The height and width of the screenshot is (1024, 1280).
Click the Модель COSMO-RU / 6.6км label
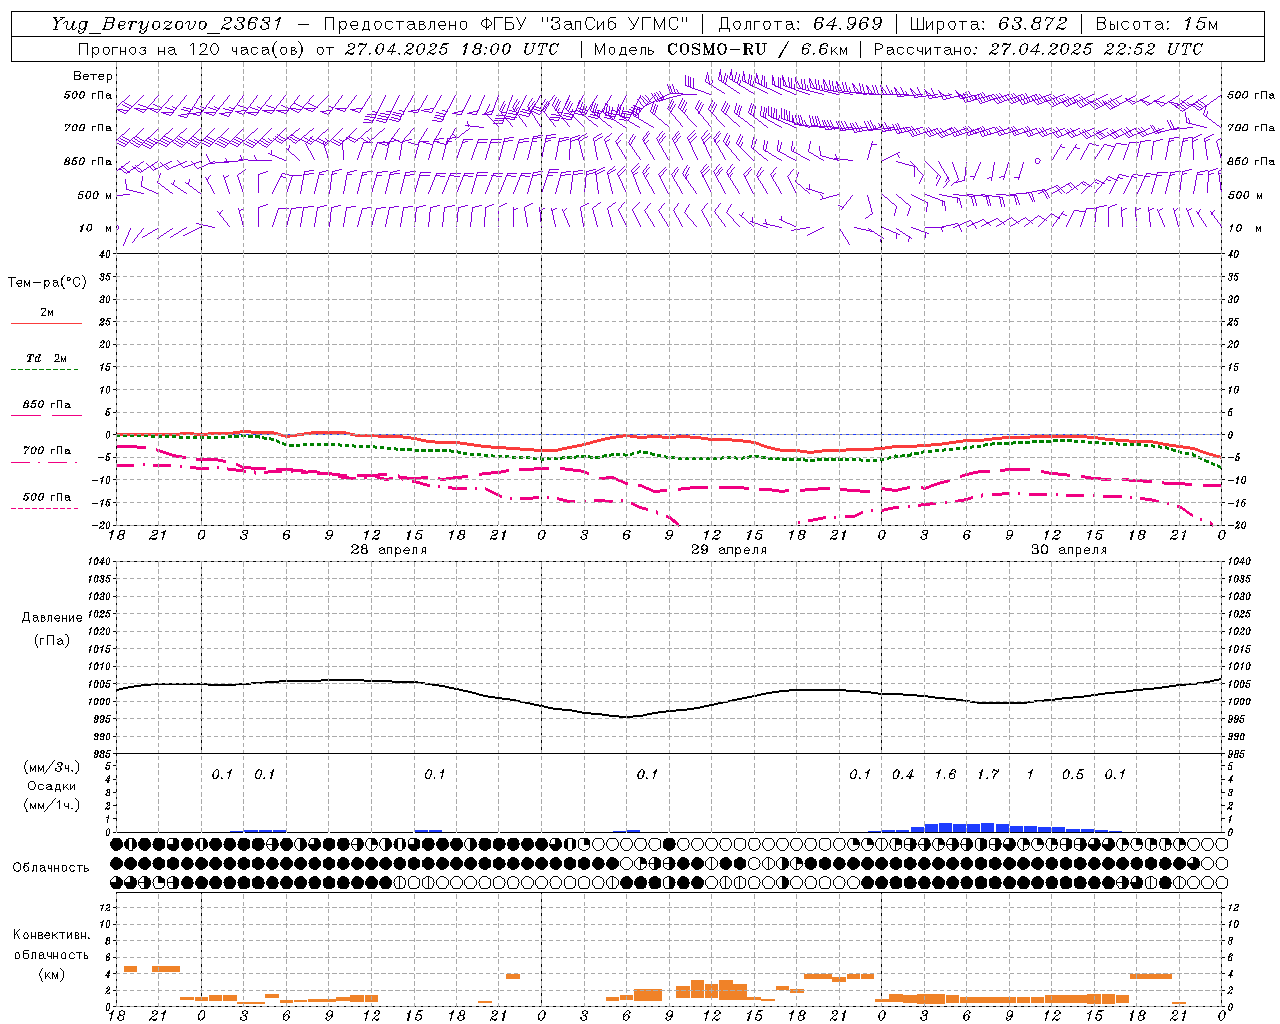[x=721, y=49]
